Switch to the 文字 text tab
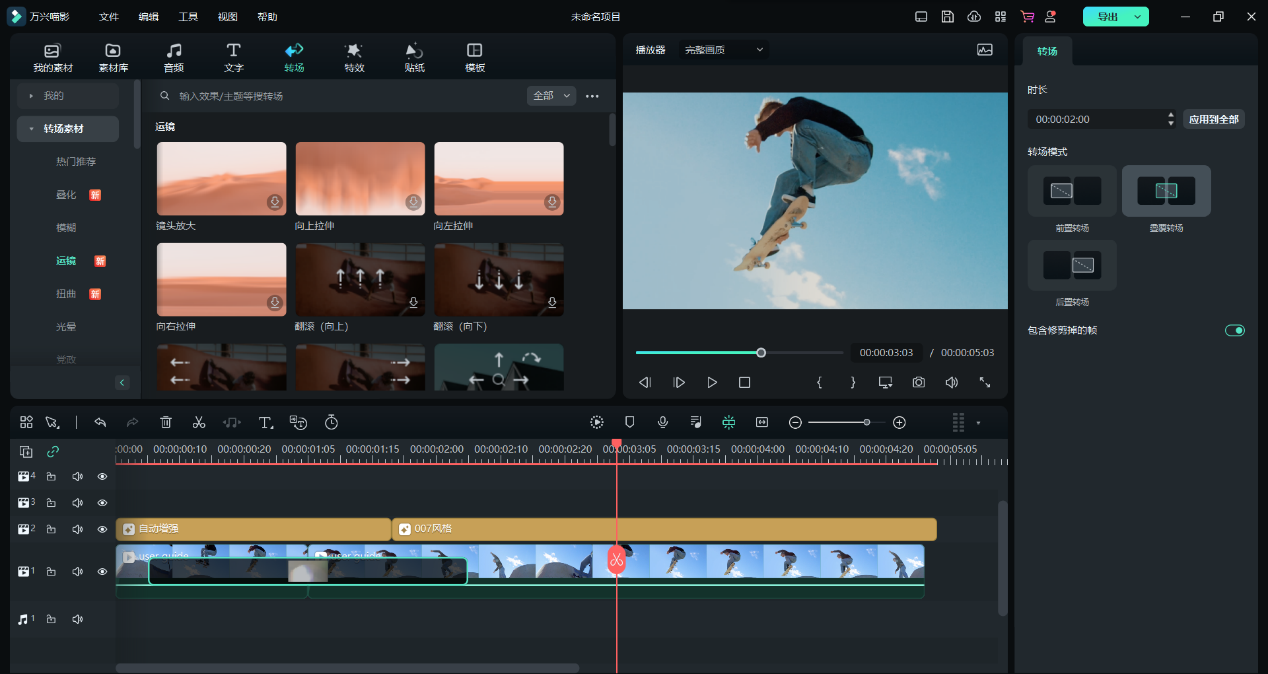1268x674 pixels. (x=233, y=58)
